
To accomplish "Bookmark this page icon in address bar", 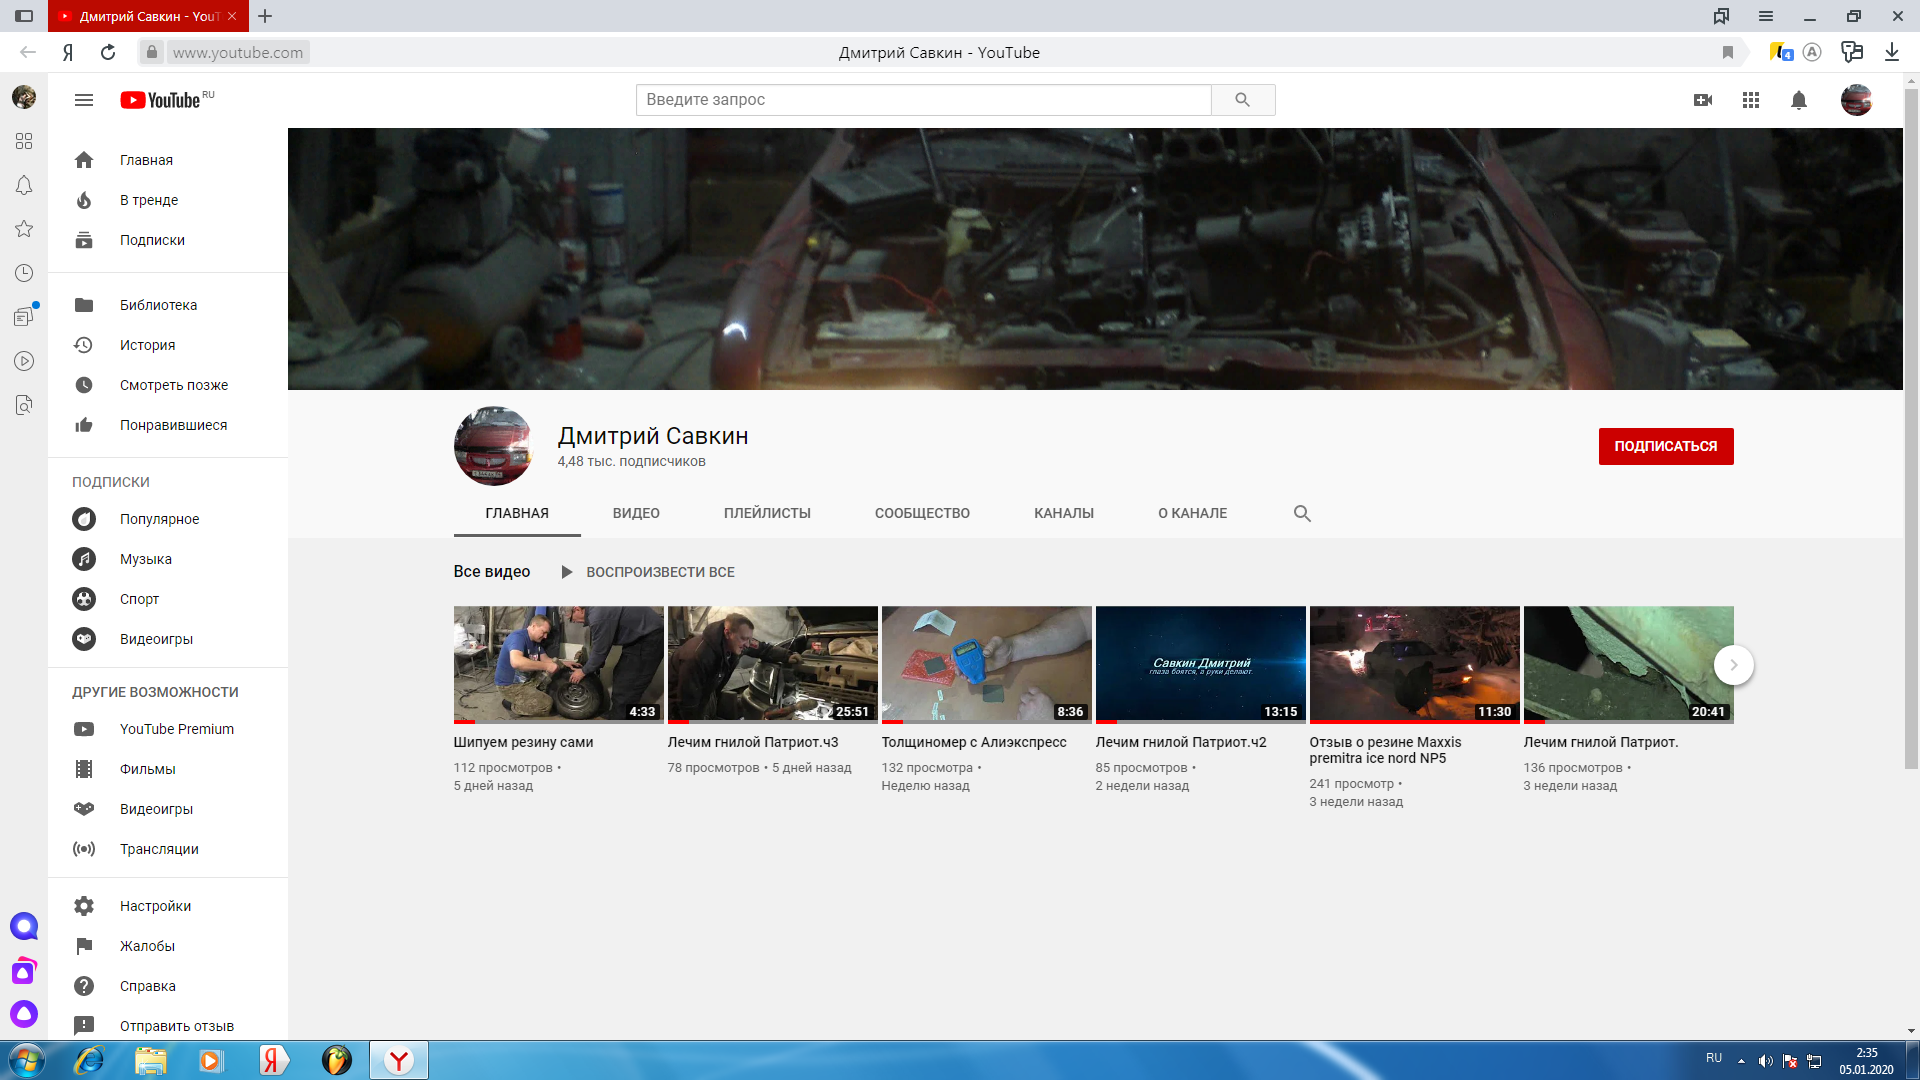I will (x=1728, y=52).
